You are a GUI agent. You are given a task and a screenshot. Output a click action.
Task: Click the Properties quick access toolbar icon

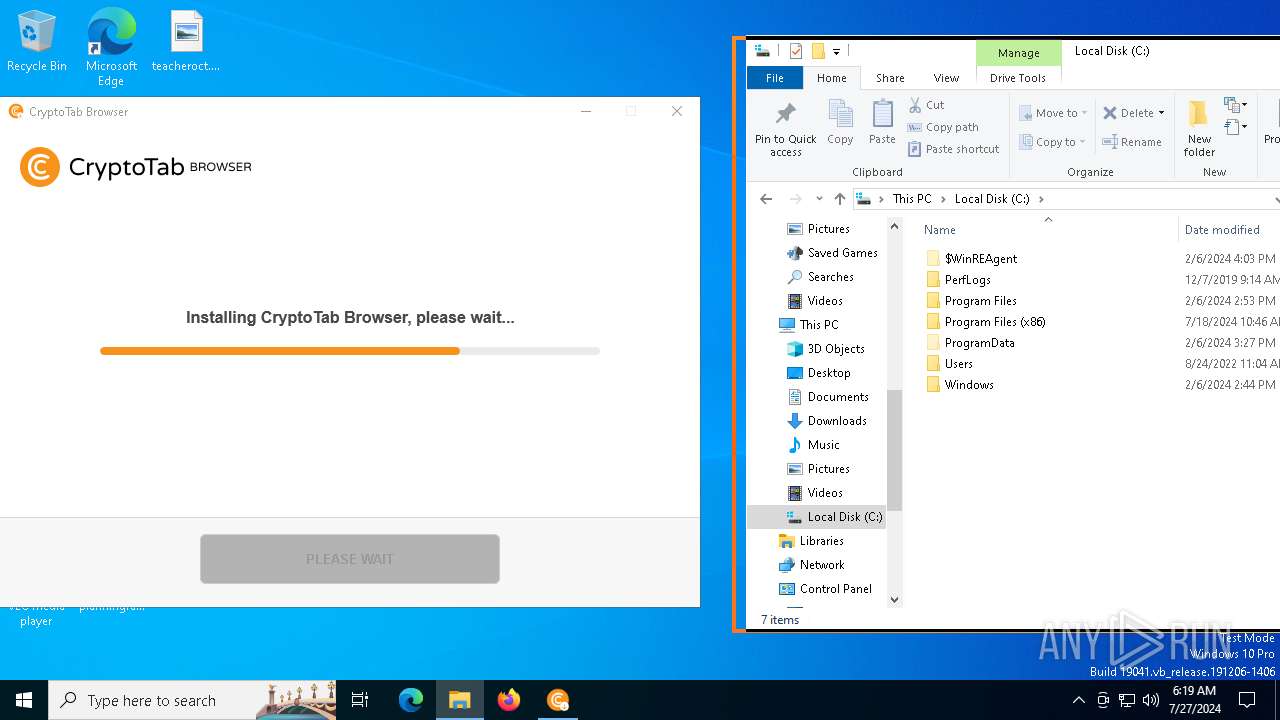796,51
